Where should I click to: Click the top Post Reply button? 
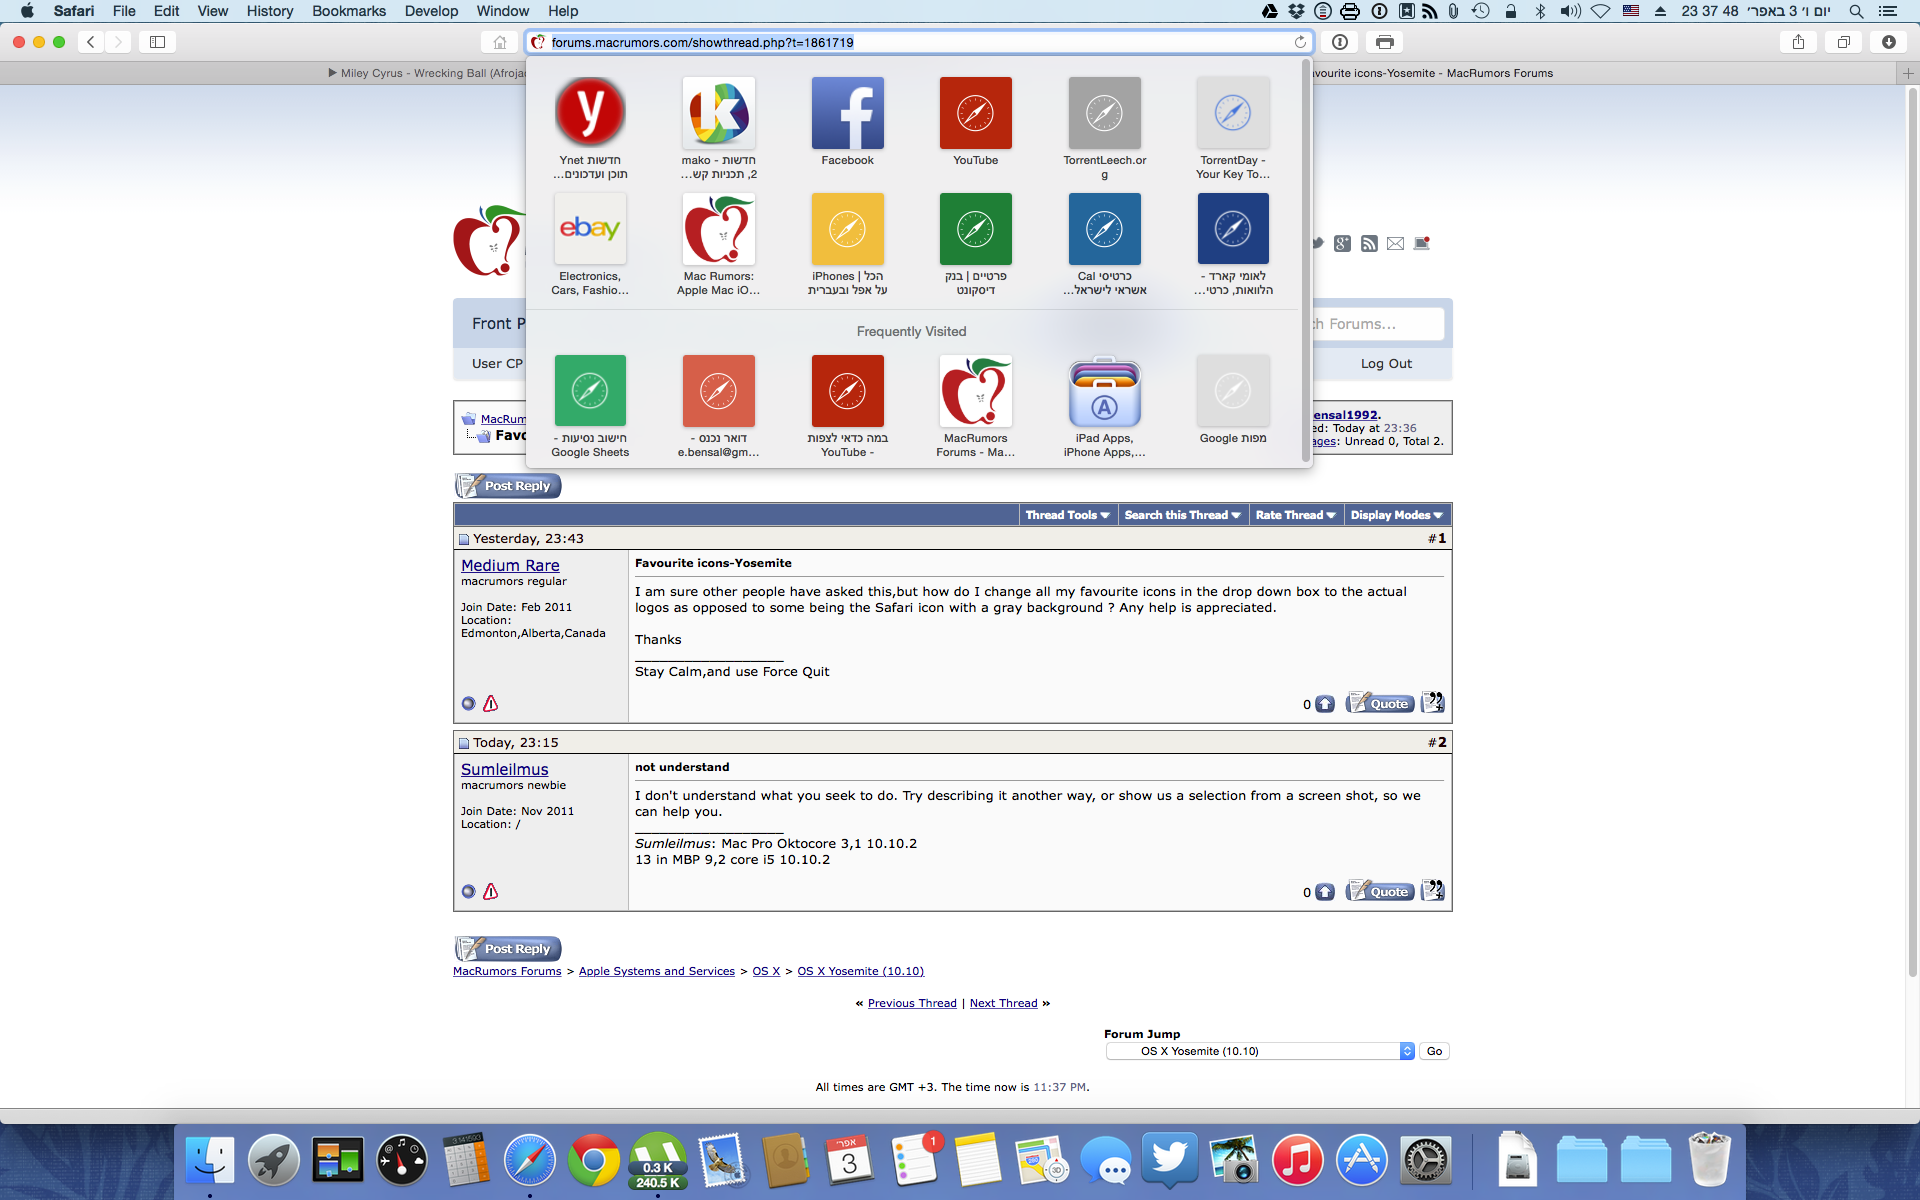(x=508, y=486)
